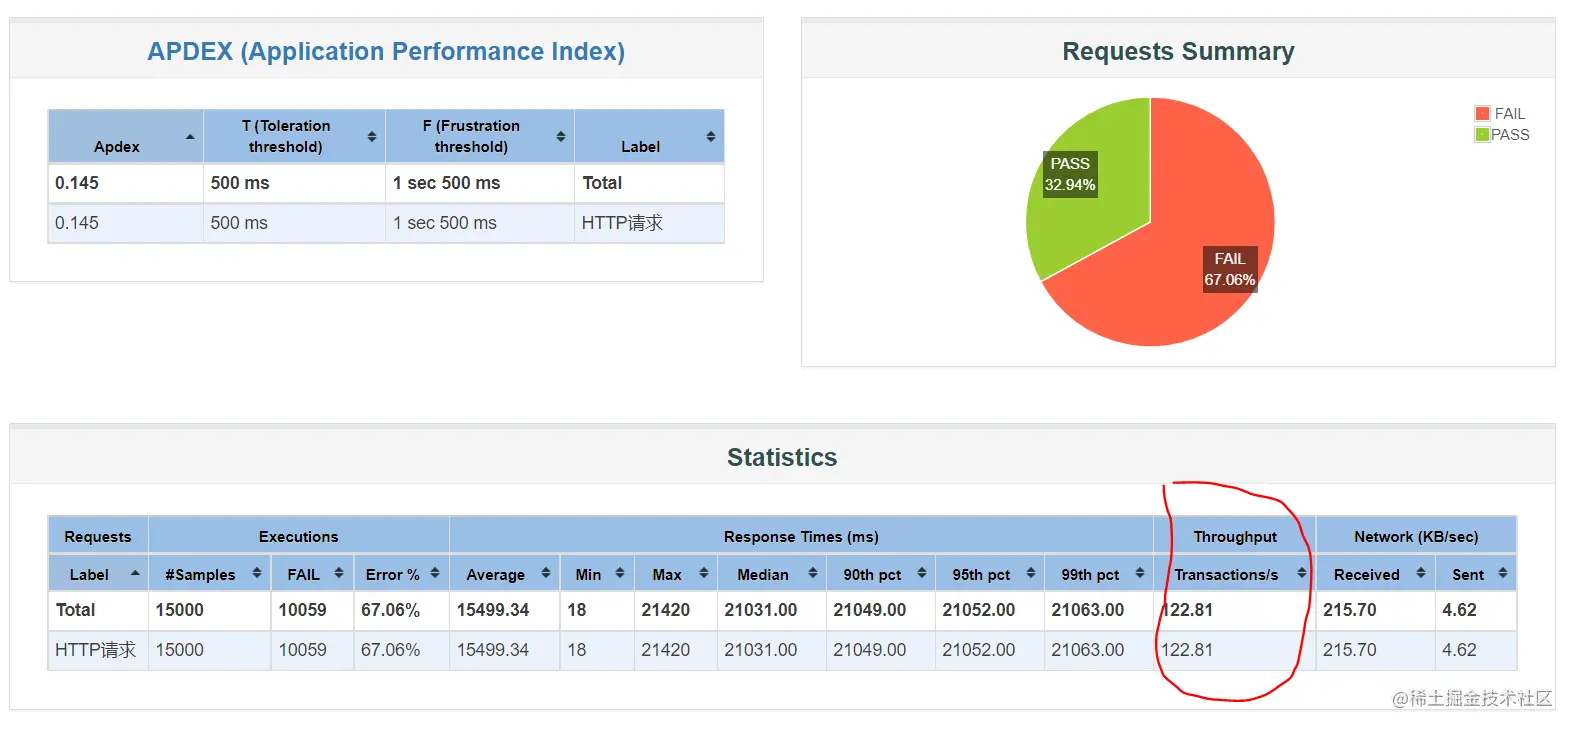
Task: Select the HTTP请求 row in Statistics table
Action: (782, 650)
